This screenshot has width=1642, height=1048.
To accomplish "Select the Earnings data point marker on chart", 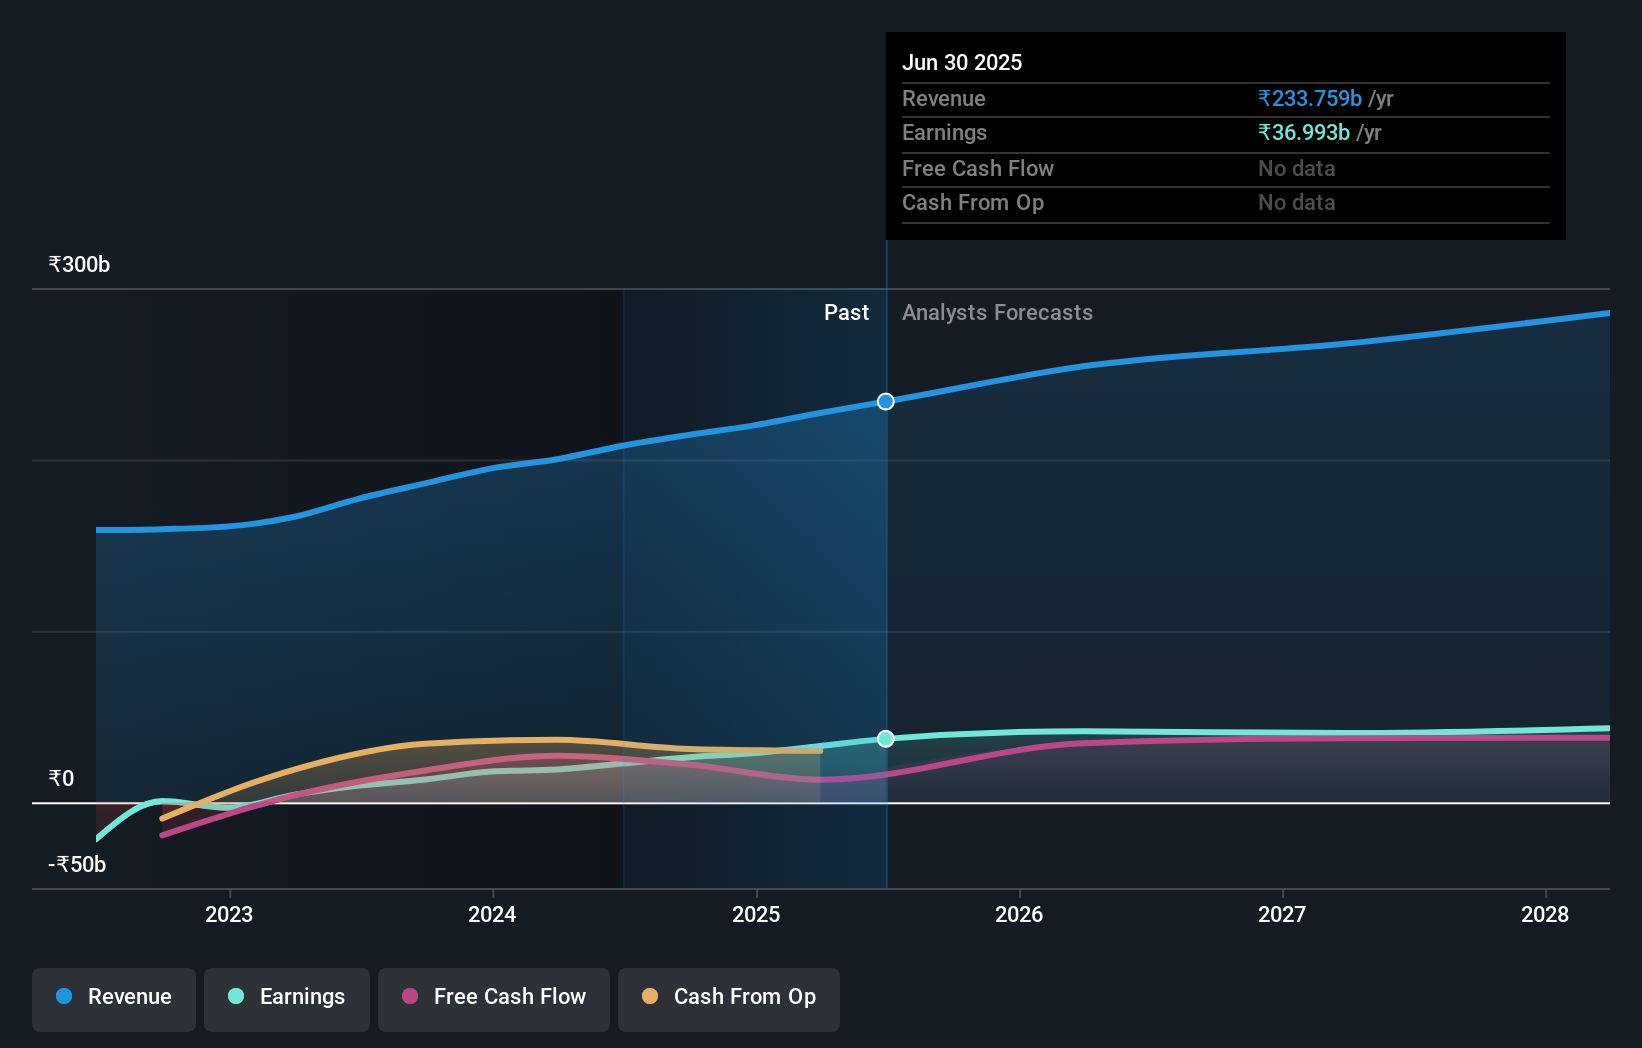I will point(884,739).
